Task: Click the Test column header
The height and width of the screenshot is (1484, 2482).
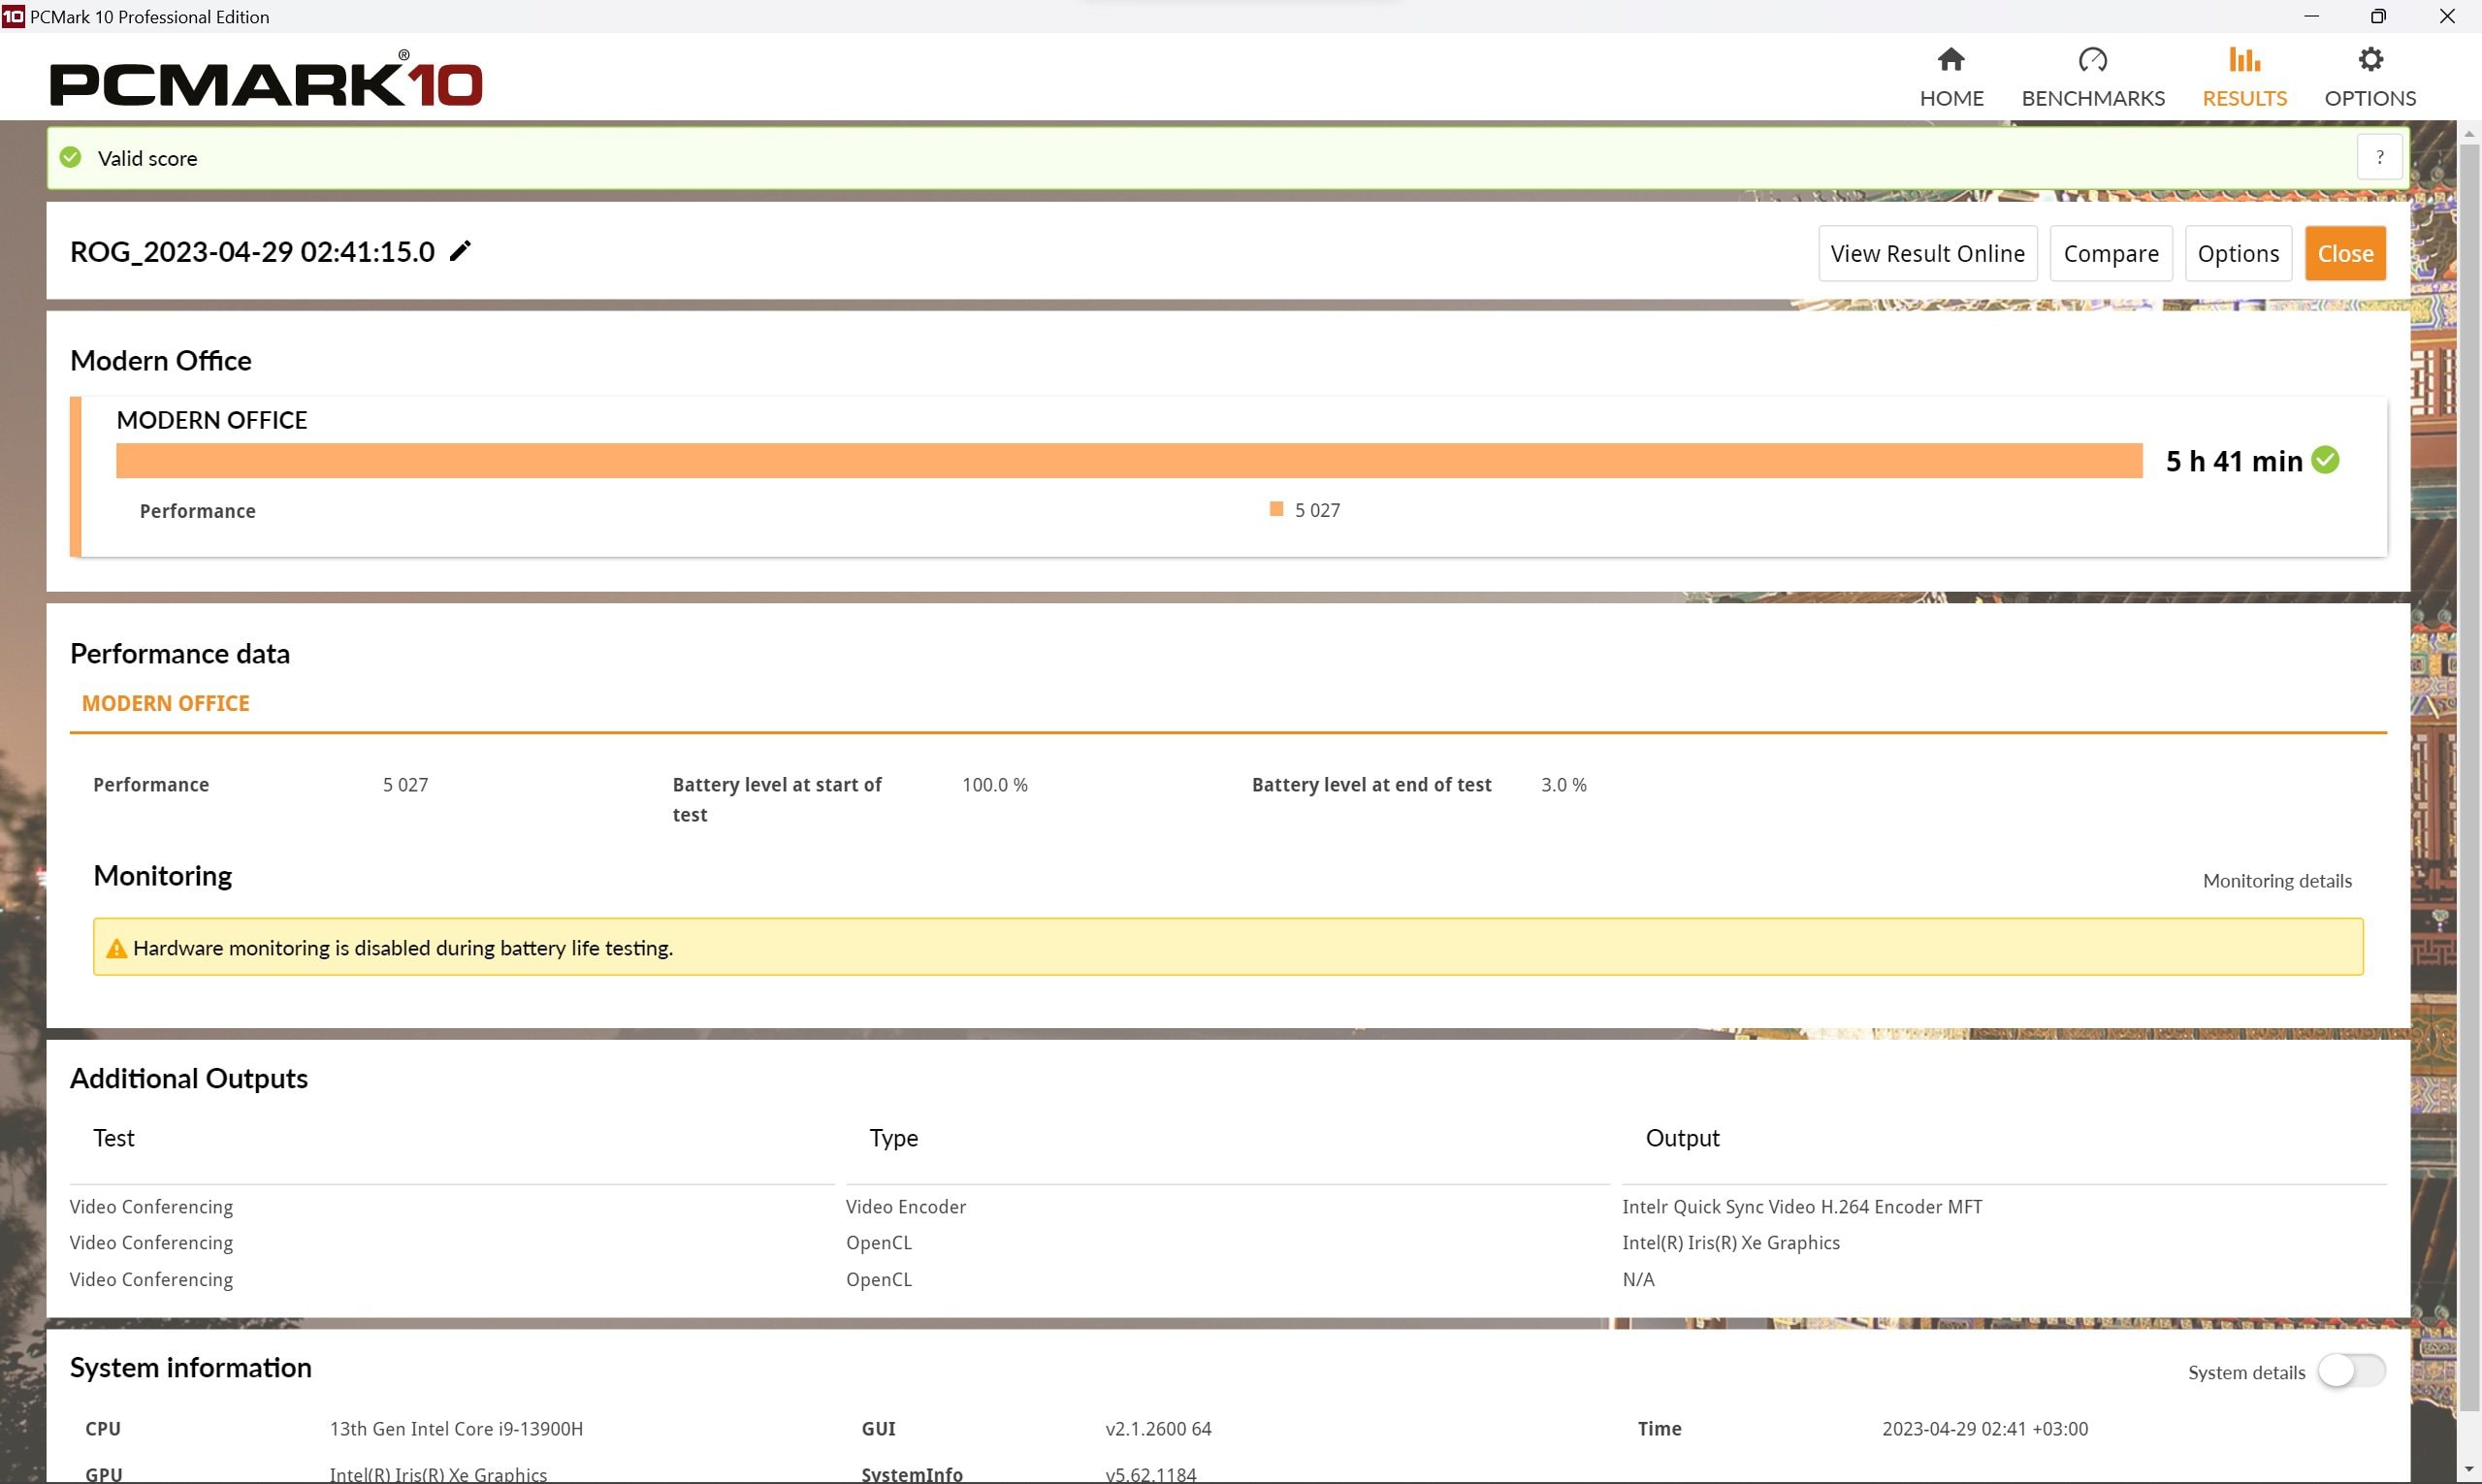Action: click(x=114, y=1138)
